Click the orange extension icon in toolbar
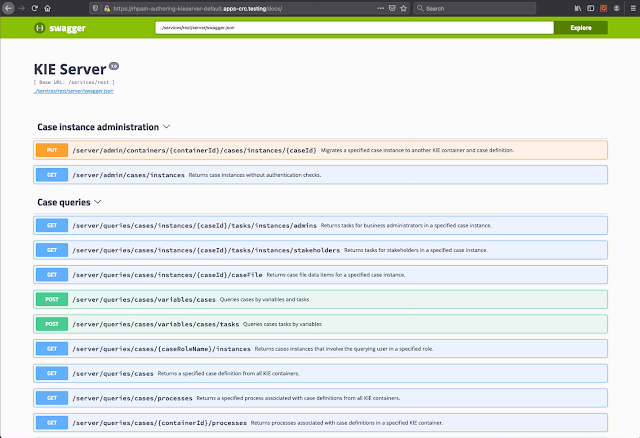This screenshot has width=640, height=438. [603, 8]
